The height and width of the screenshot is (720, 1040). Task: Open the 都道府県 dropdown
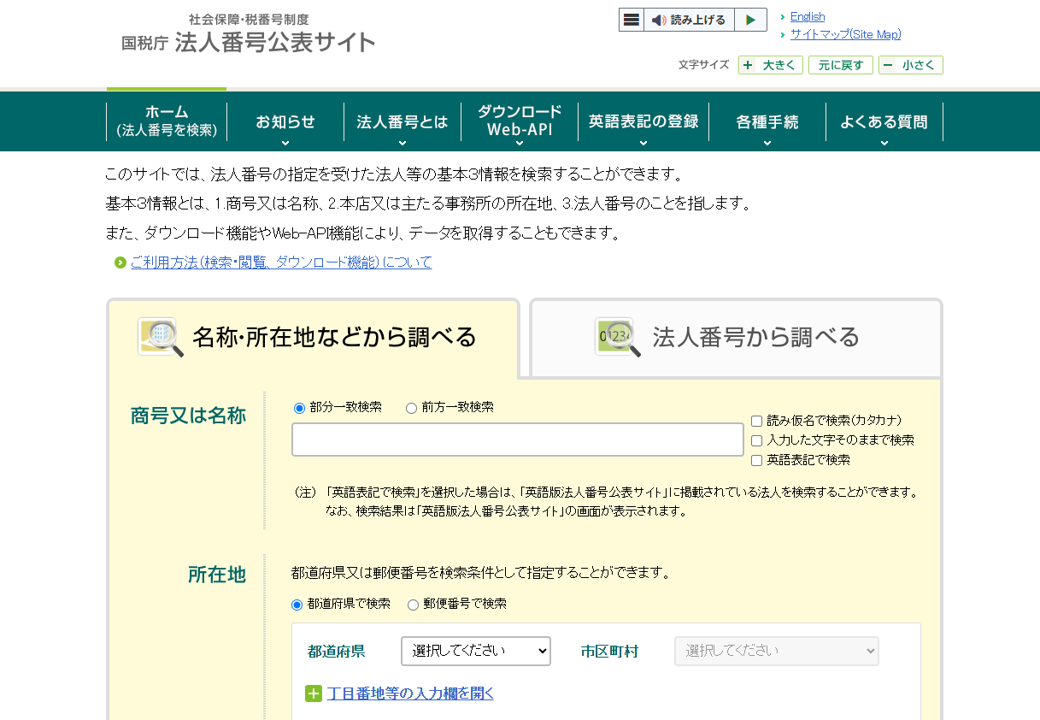tap(476, 651)
